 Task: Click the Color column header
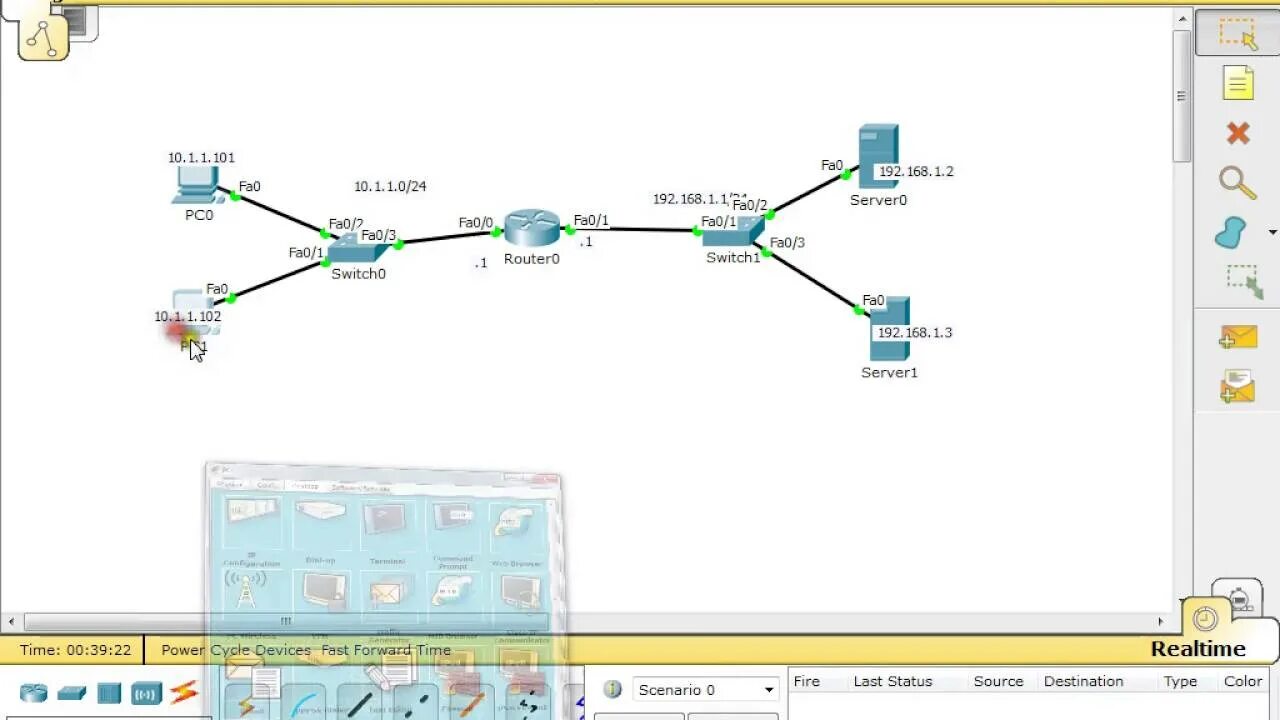pos(1242,681)
